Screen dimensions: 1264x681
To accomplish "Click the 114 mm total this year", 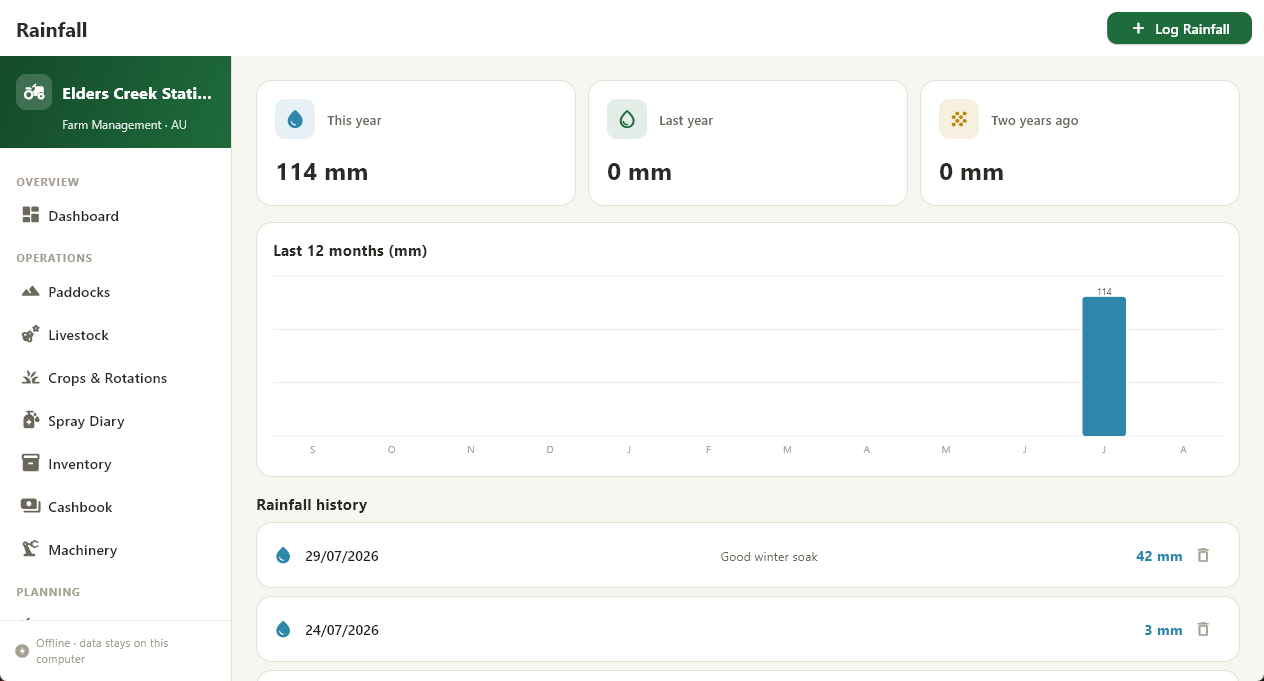I will (x=322, y=172).
